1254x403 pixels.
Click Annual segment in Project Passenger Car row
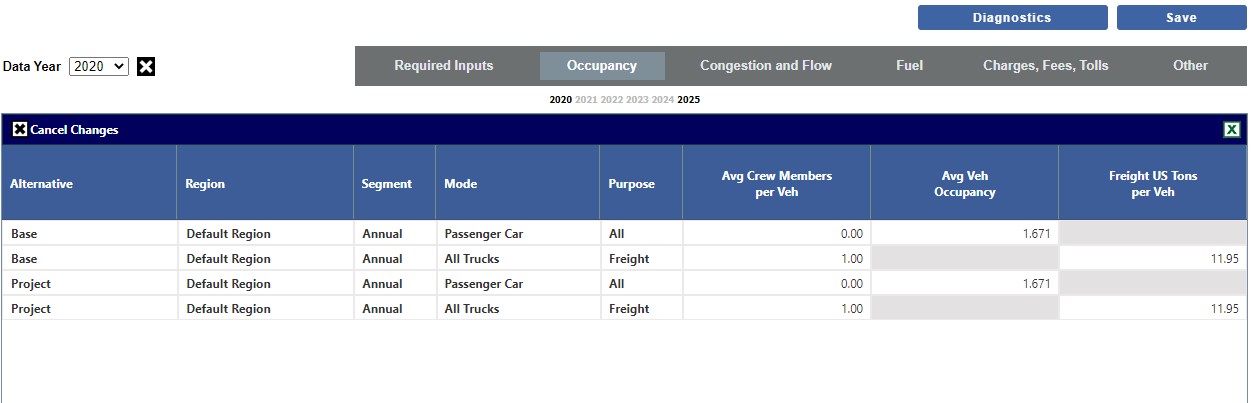382,284
